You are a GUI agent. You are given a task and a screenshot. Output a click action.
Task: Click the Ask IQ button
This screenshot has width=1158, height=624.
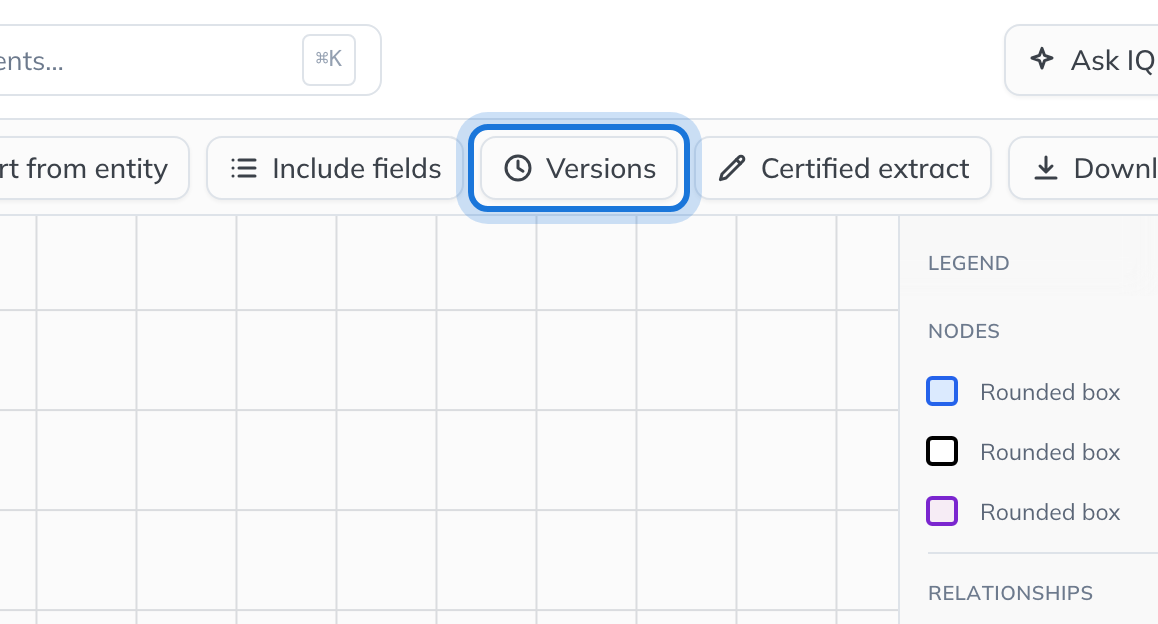pyautogui.click(x=1082, y=60)
